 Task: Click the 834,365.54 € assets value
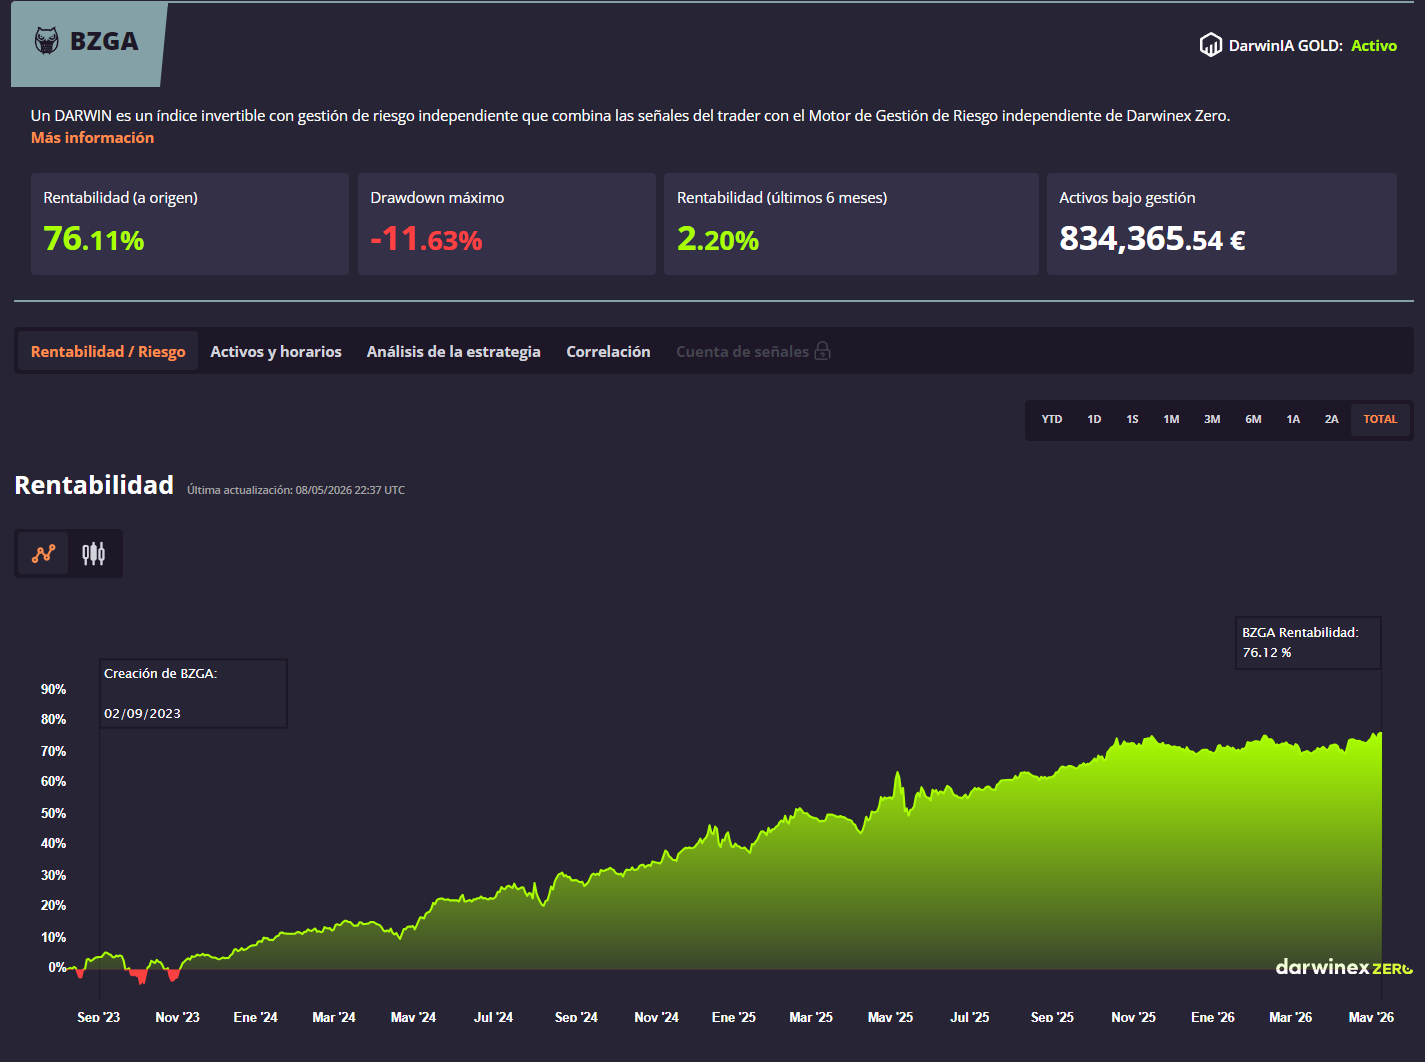pyautogui.click(x=1152, y=239)
